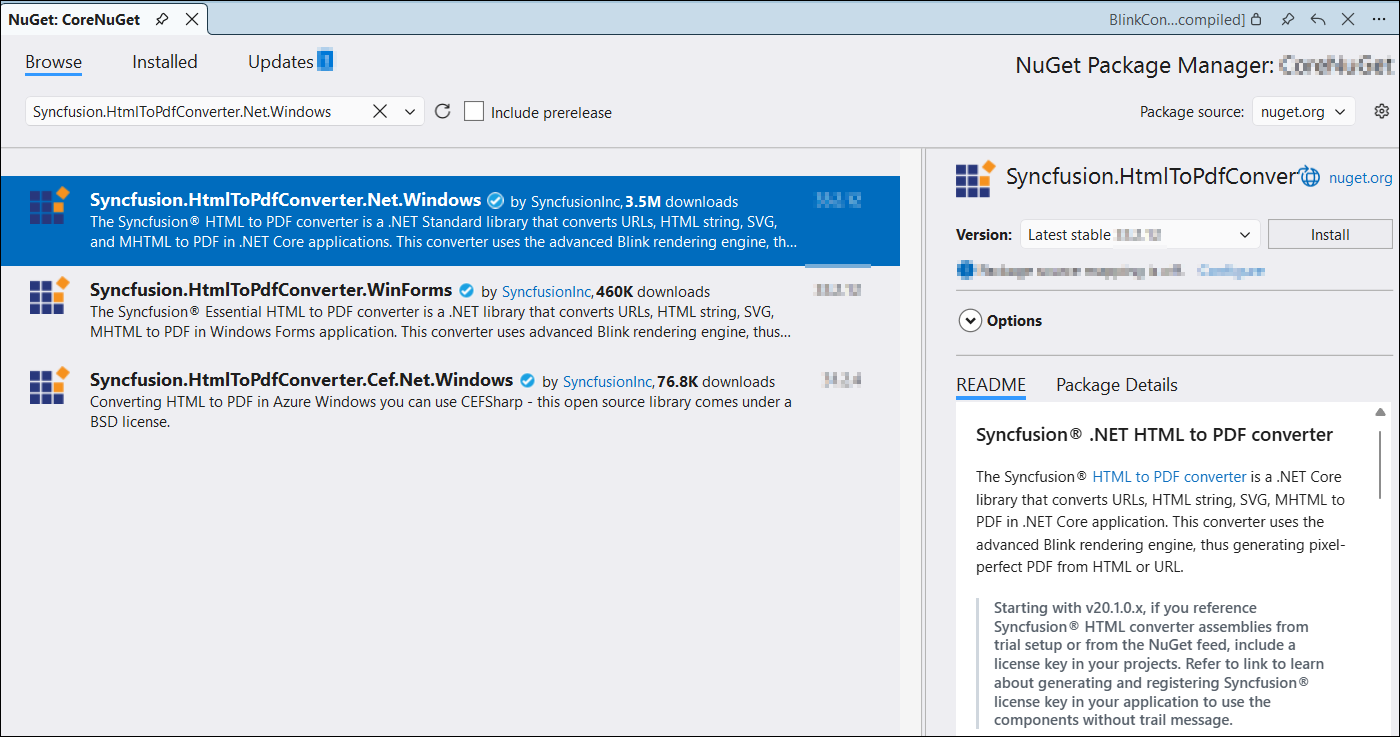Open the more options ellipsis menu
Screen dimensions: 1400x737
click(1380, 19)
